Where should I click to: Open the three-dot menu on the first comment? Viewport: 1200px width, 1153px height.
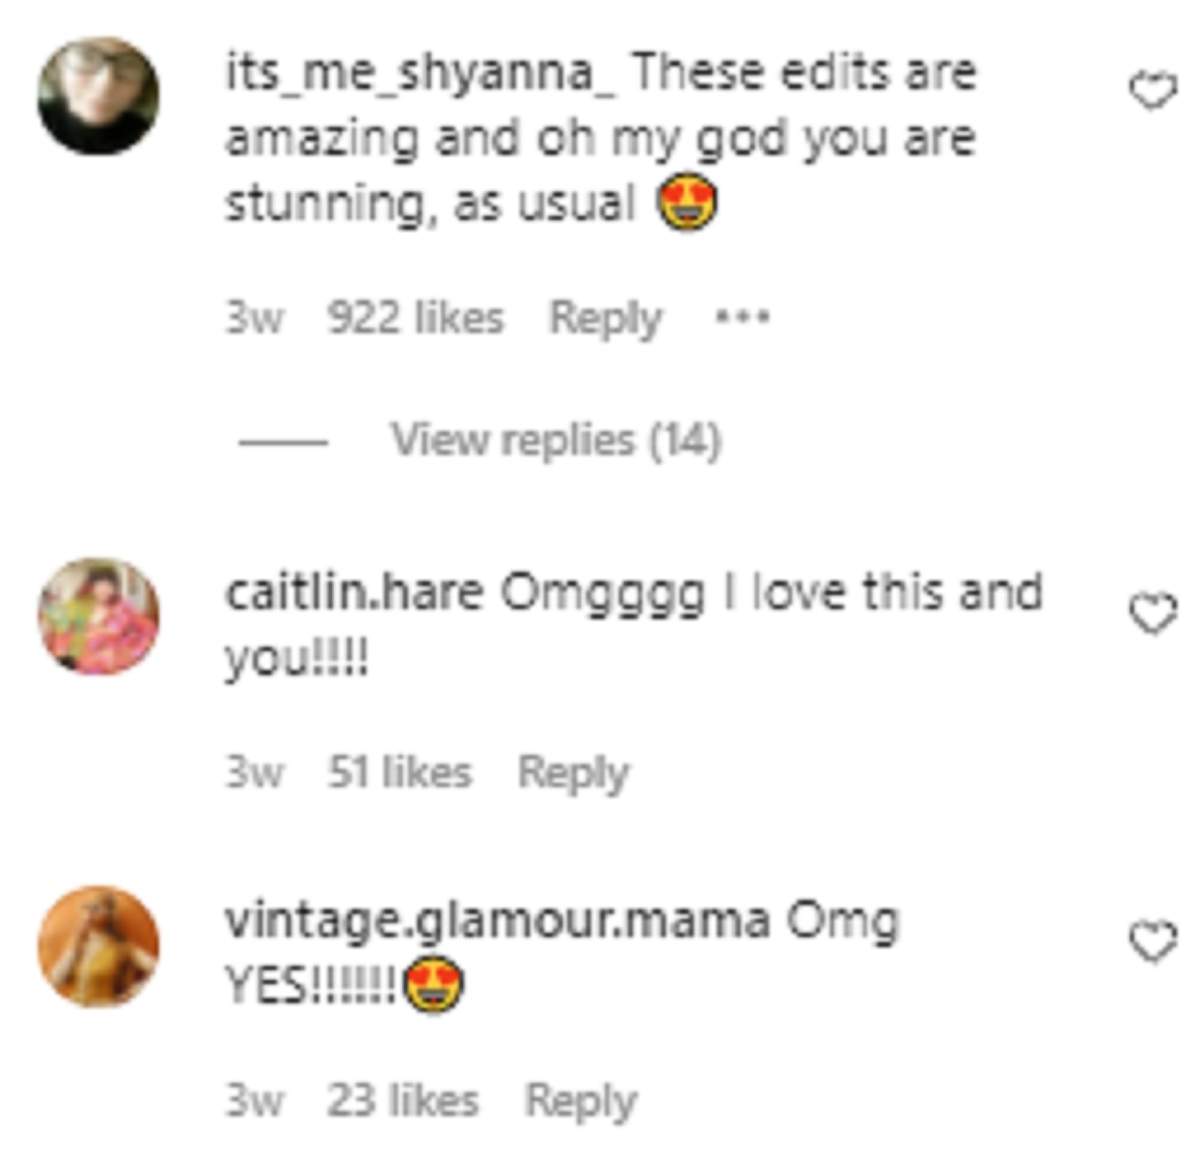click(x=742, y=318)
